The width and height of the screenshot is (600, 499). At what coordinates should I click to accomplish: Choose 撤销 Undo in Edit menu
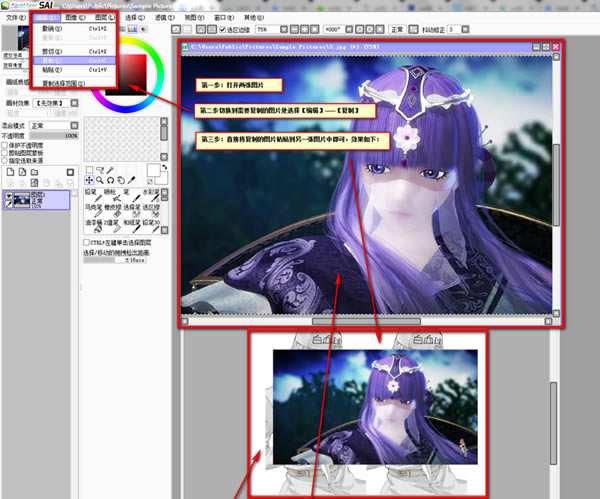74,29
